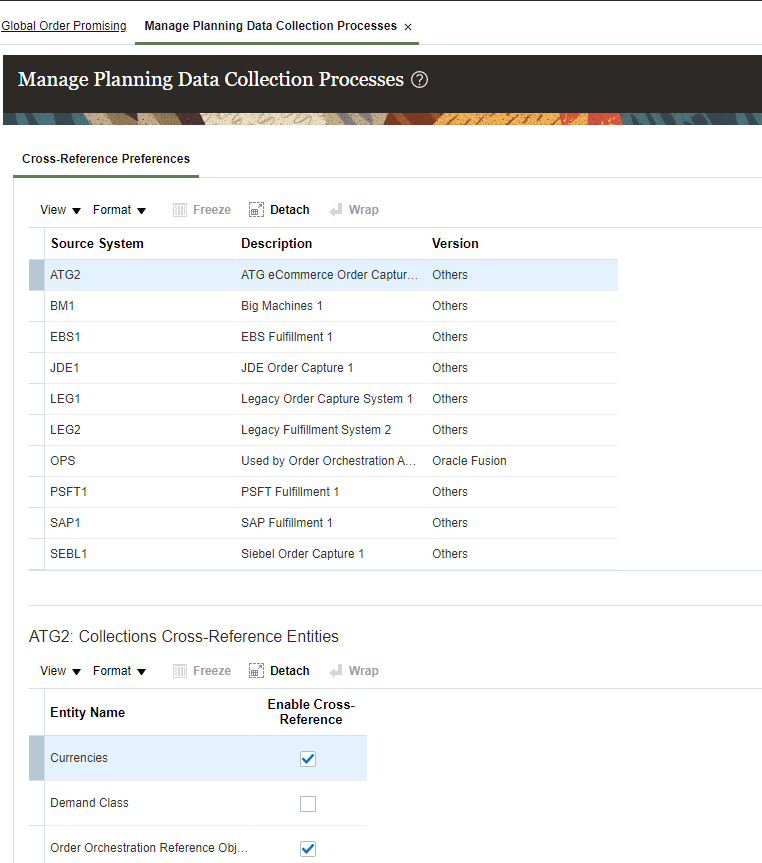Click Wrap icon in source system toolbar
Image resolution: width=762 pixels, height=863 pixels.
[x=336, y=210]
